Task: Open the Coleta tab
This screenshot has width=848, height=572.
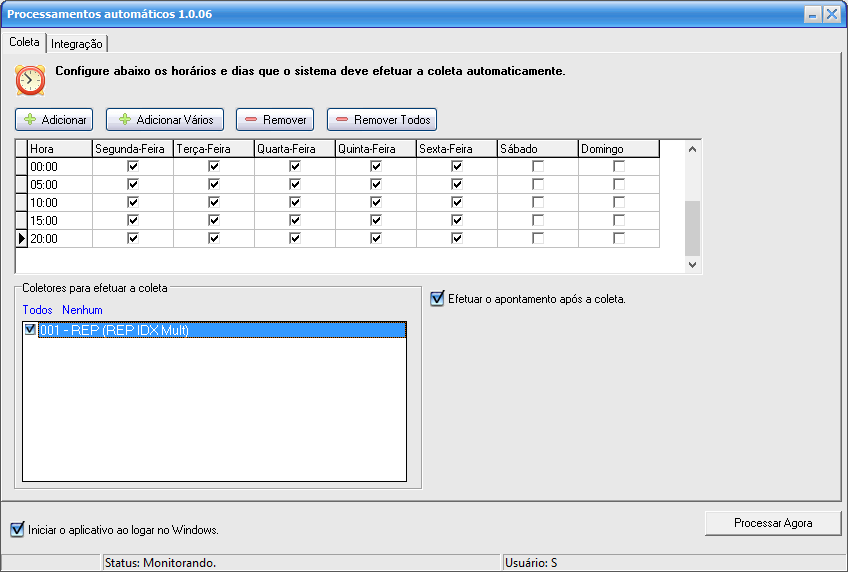Action: [24, 43]
